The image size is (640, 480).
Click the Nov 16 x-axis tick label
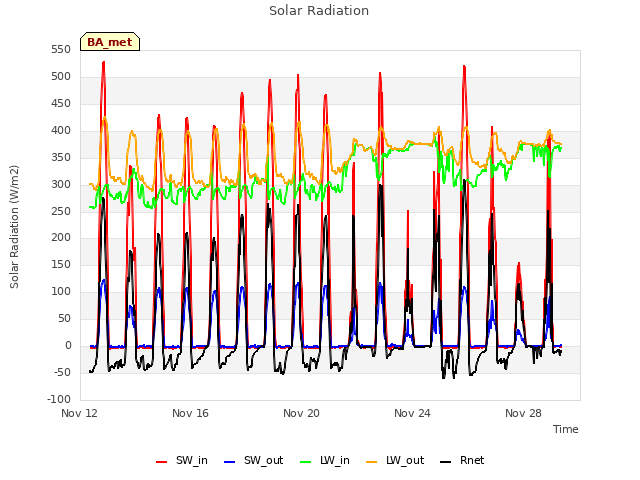190,413
